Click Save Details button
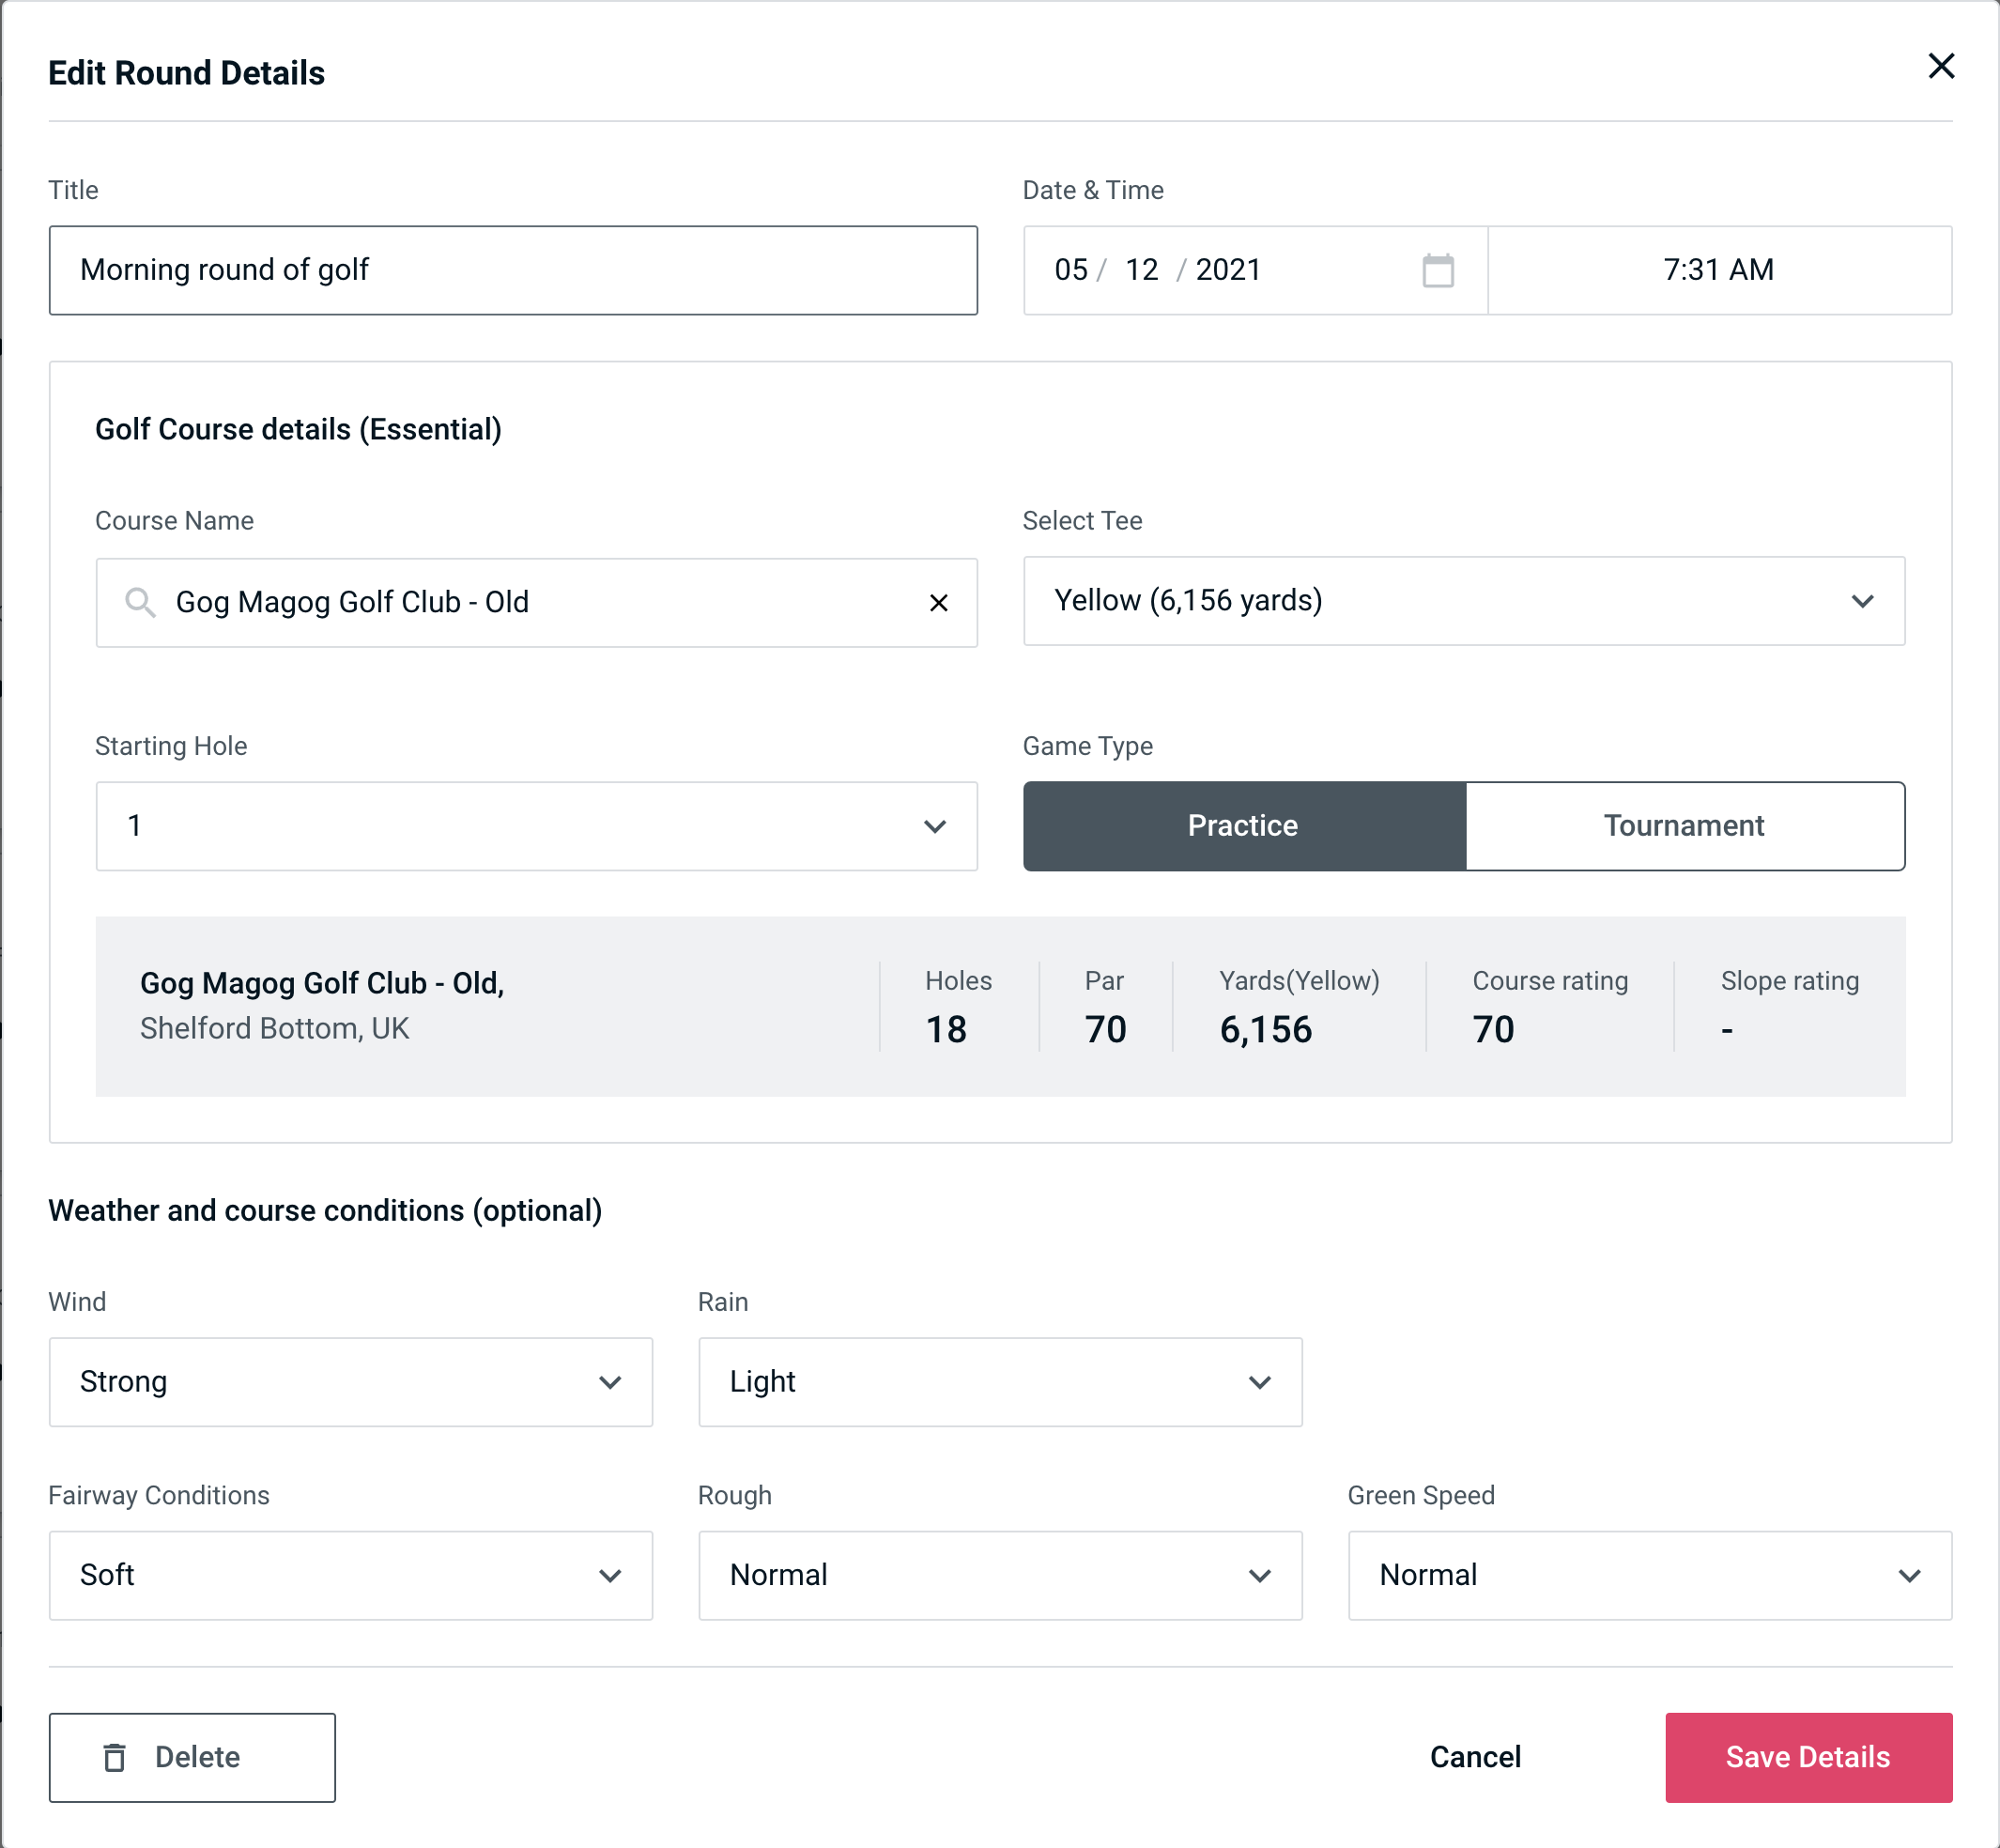2000x1848 pixels. (1807, 1756)
